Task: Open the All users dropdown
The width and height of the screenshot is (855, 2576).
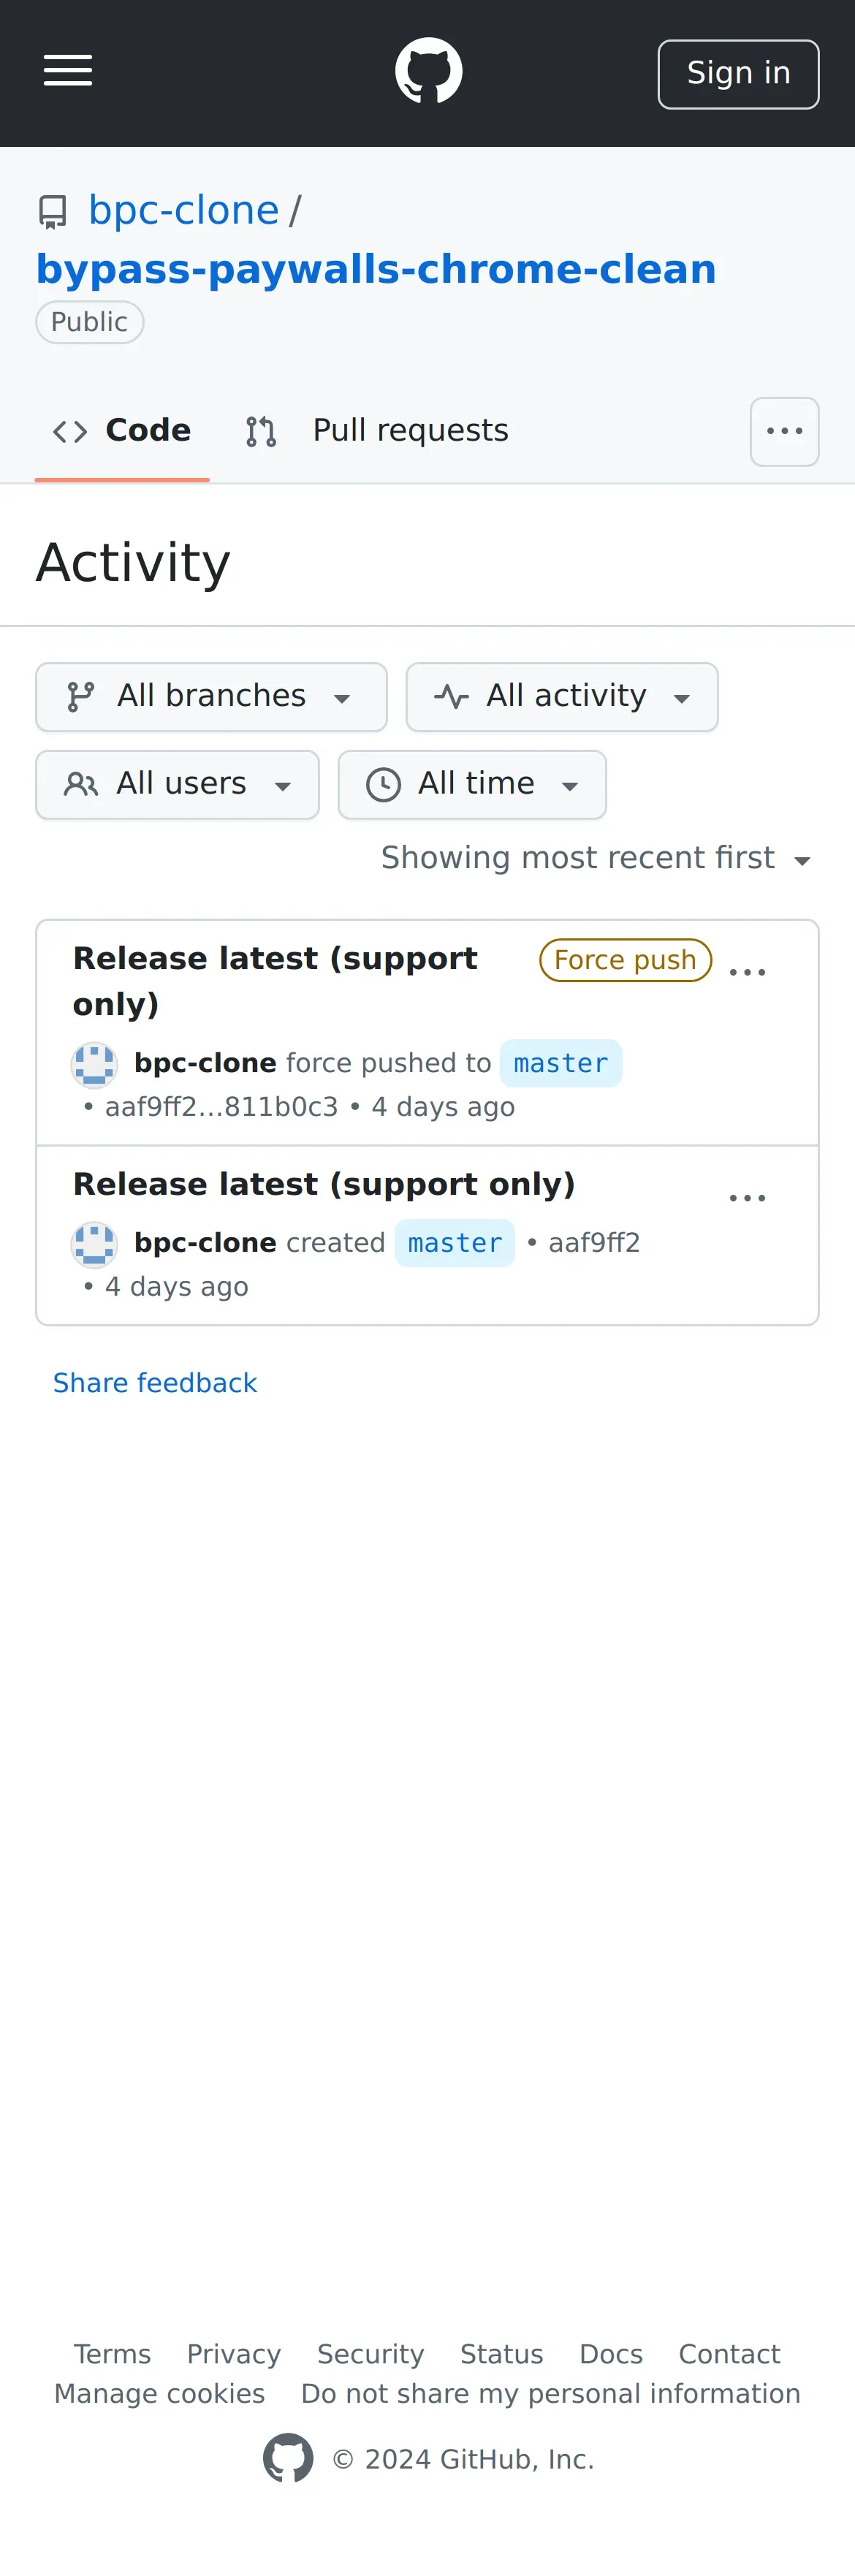Action: click(x=177, y=784)
